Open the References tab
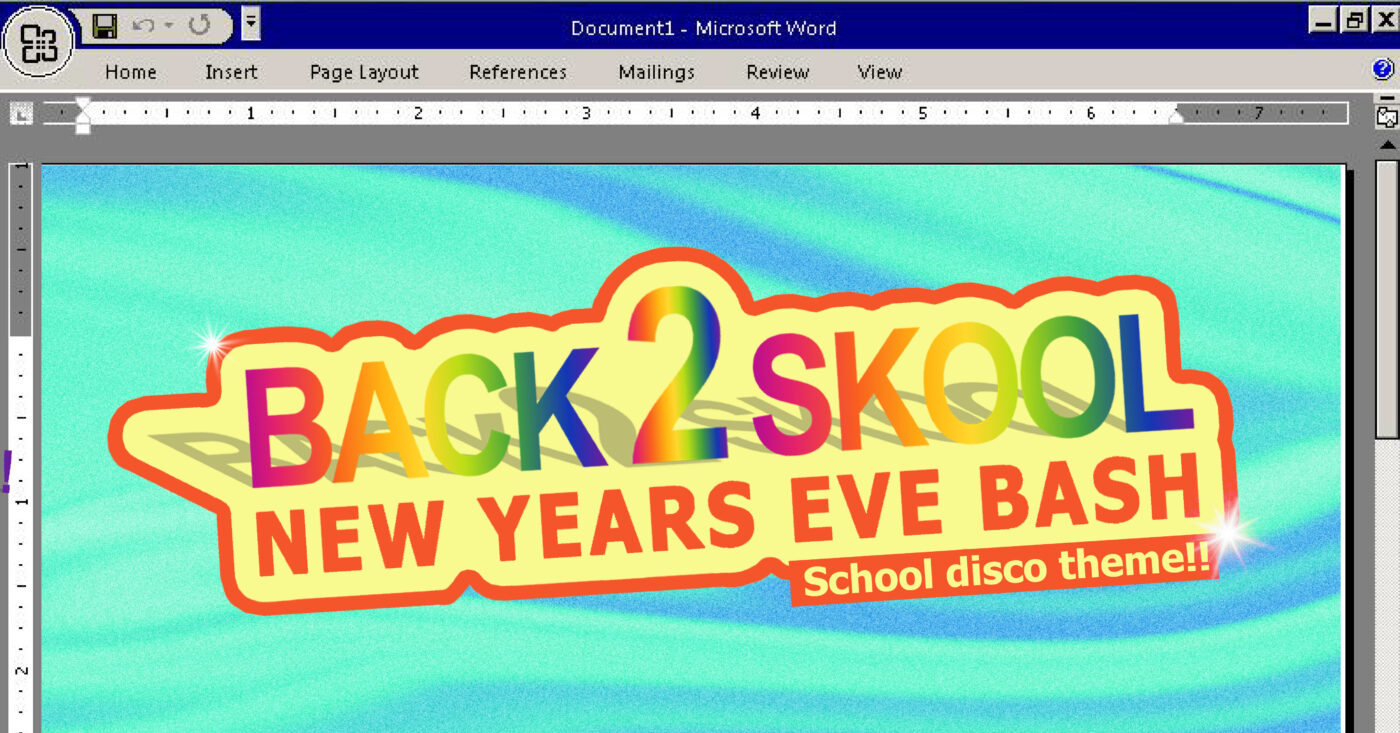 518,72
